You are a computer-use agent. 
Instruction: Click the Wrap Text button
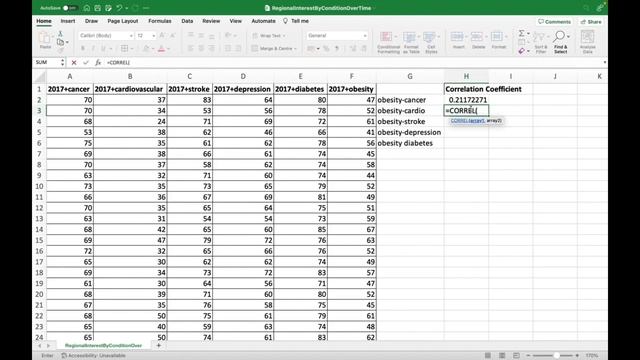[268, 36]
